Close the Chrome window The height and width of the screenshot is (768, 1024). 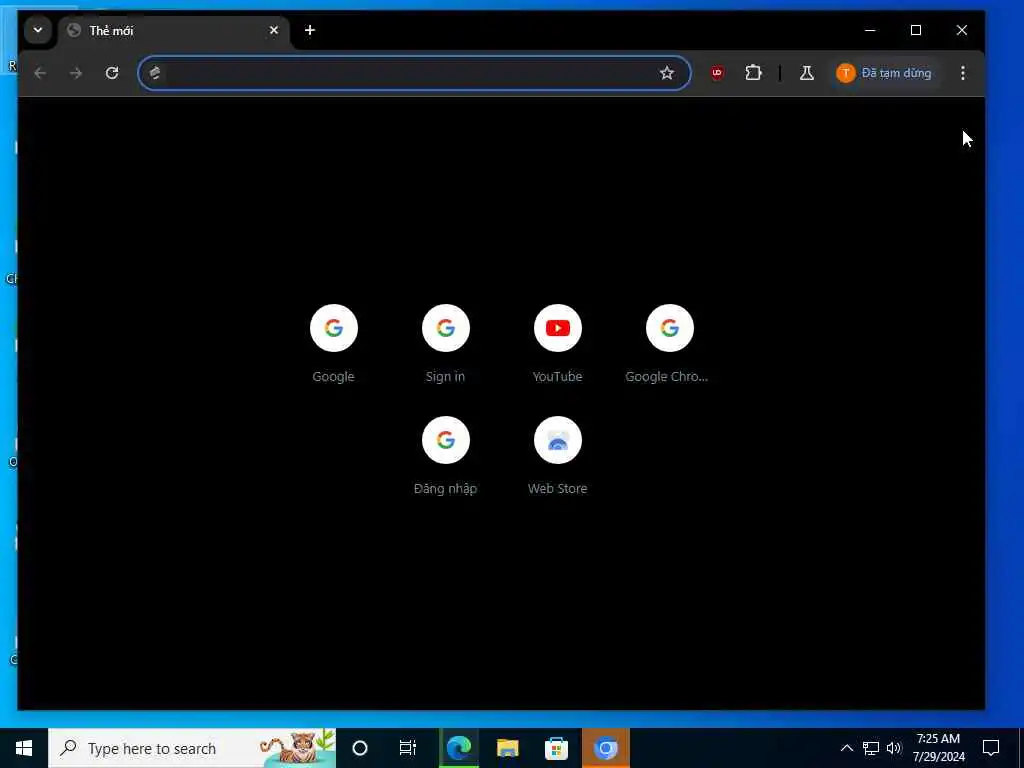961,30
